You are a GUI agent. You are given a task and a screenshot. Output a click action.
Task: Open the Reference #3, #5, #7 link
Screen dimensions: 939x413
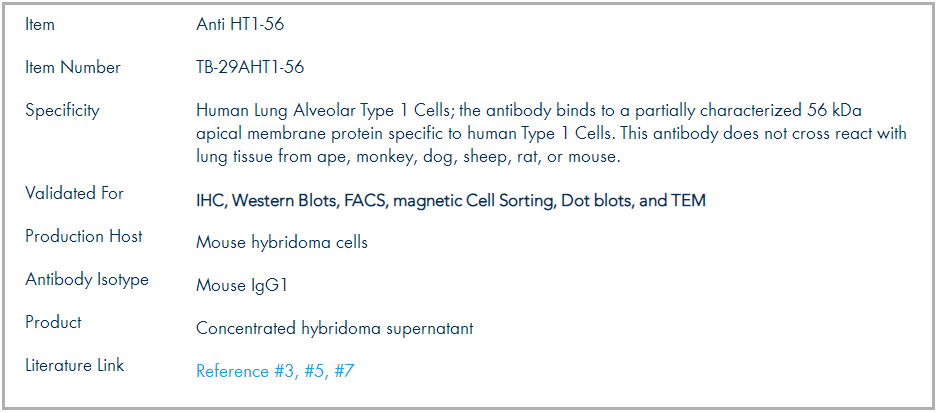coord(275,371)
